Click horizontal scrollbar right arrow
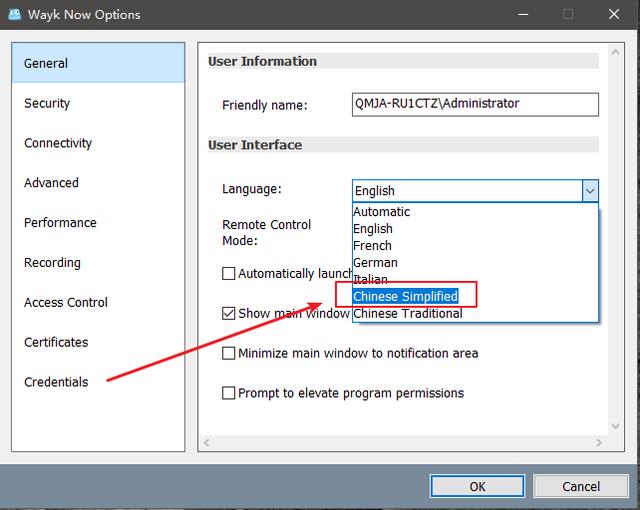640x510 pixels. coord(599,442)
